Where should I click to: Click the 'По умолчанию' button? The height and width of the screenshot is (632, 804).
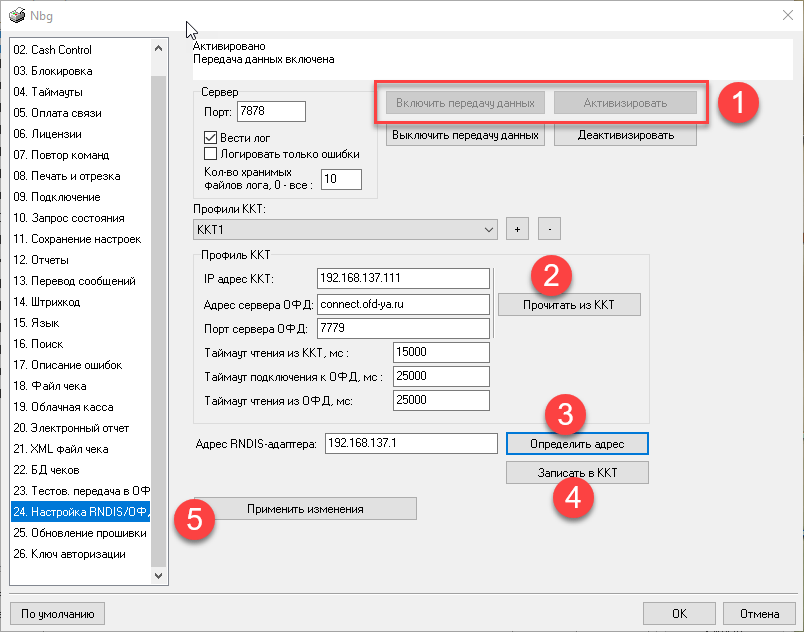tap(57, 613)
